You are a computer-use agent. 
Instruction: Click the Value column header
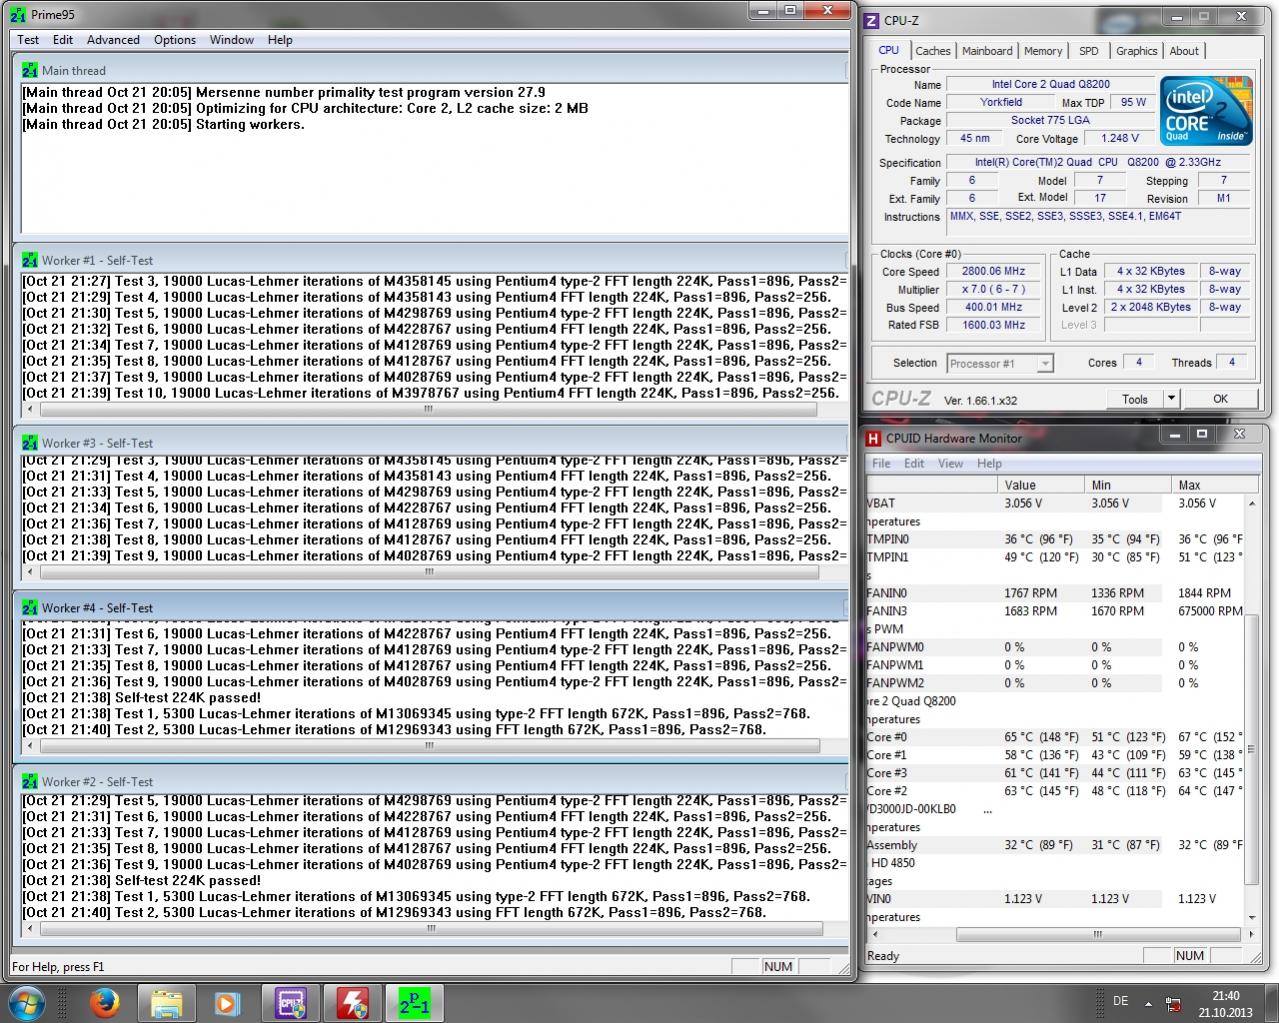tap(1041, 485)
